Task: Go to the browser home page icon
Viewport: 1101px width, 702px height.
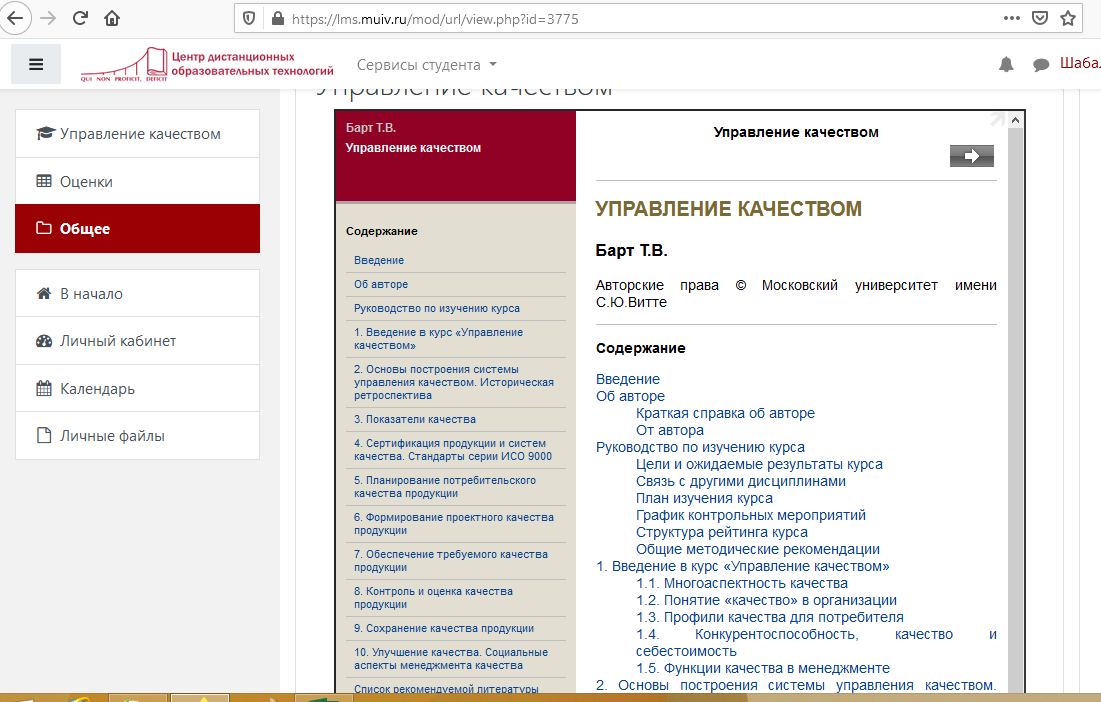Action: pos(112,18)
